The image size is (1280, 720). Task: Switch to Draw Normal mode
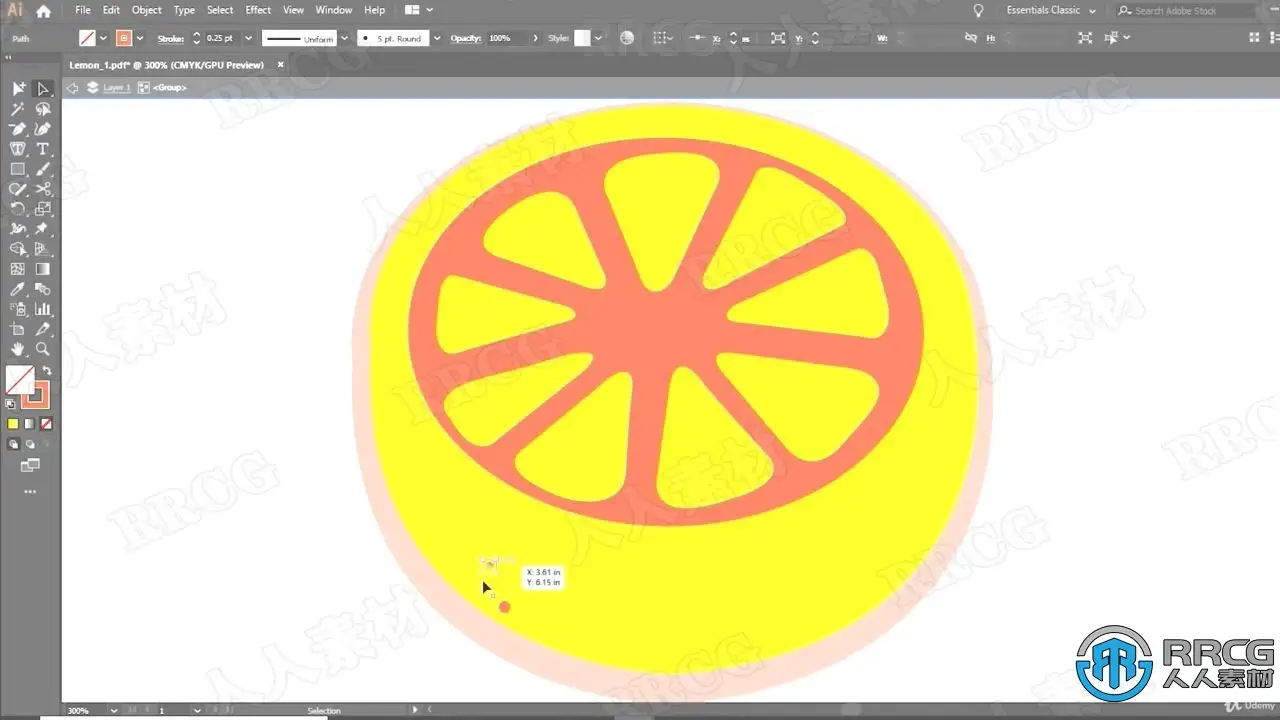14,444
